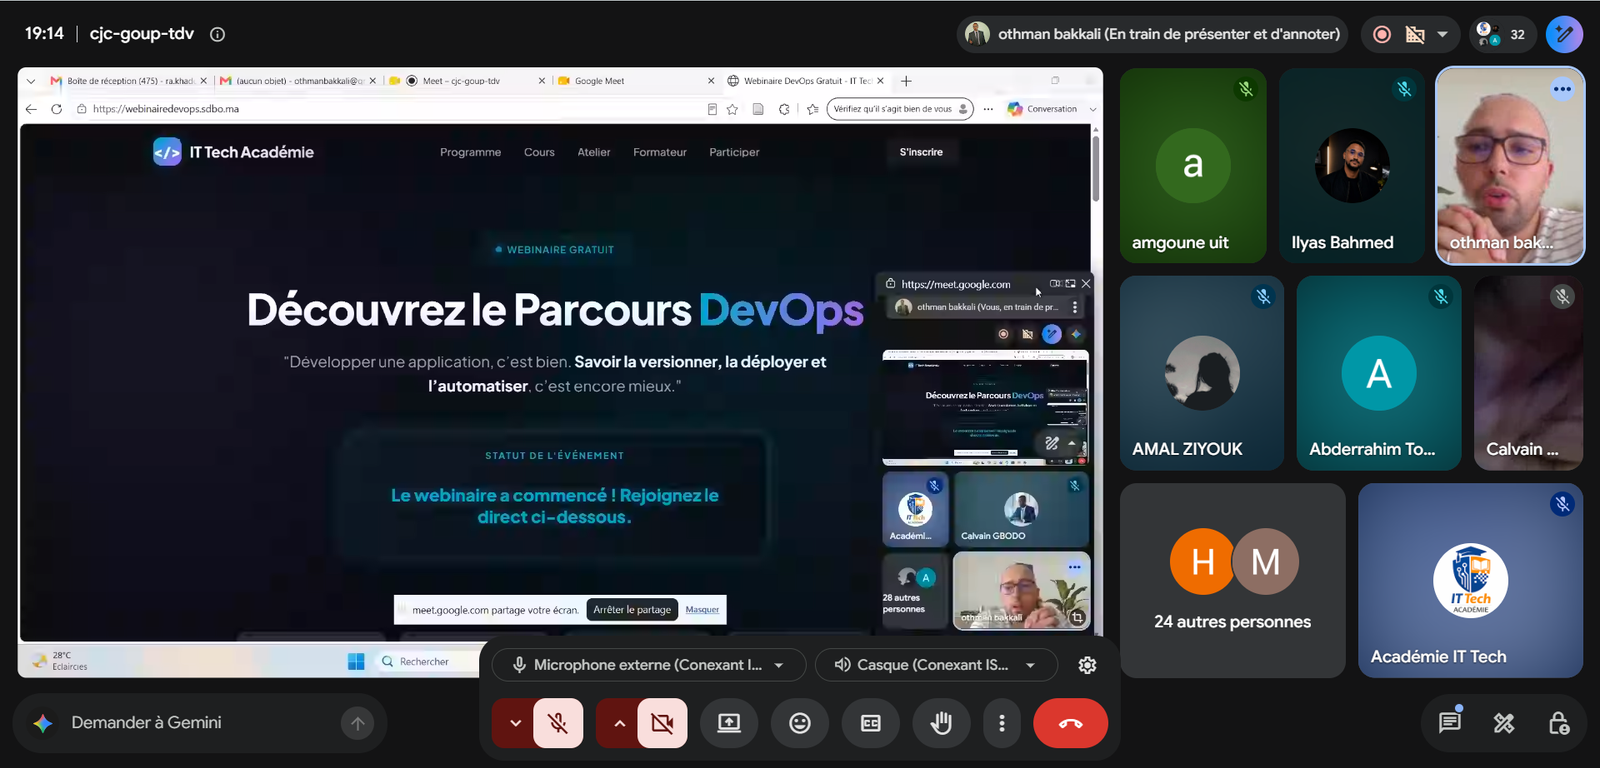Open browser extensions puzzle icon
Screen dimensions: 1600x768
(785, 109)
